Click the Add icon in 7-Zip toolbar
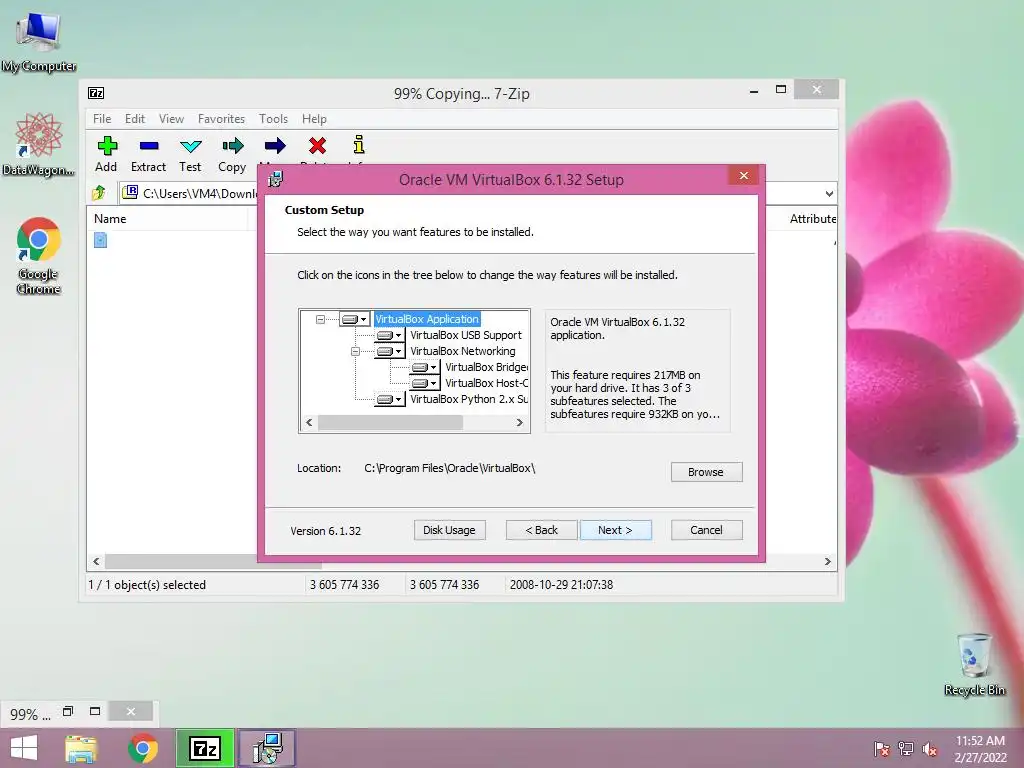Image resolution: width=1024 pixels, height=768 pixels. [x=107, y=146]
